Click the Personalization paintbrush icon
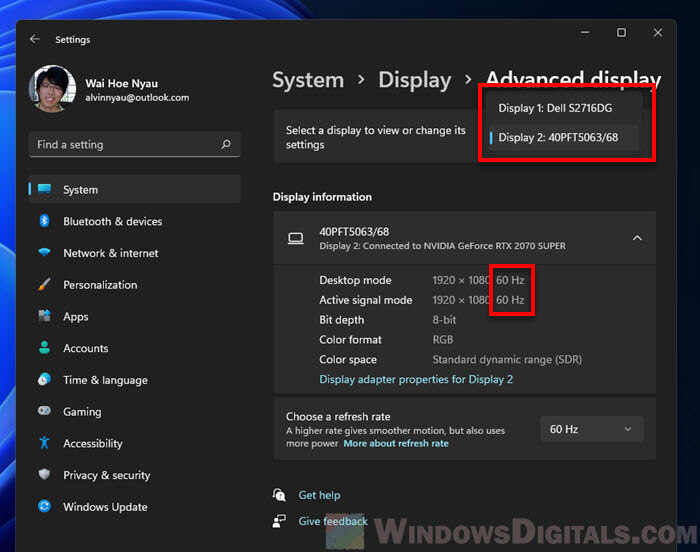 (44, 284)
